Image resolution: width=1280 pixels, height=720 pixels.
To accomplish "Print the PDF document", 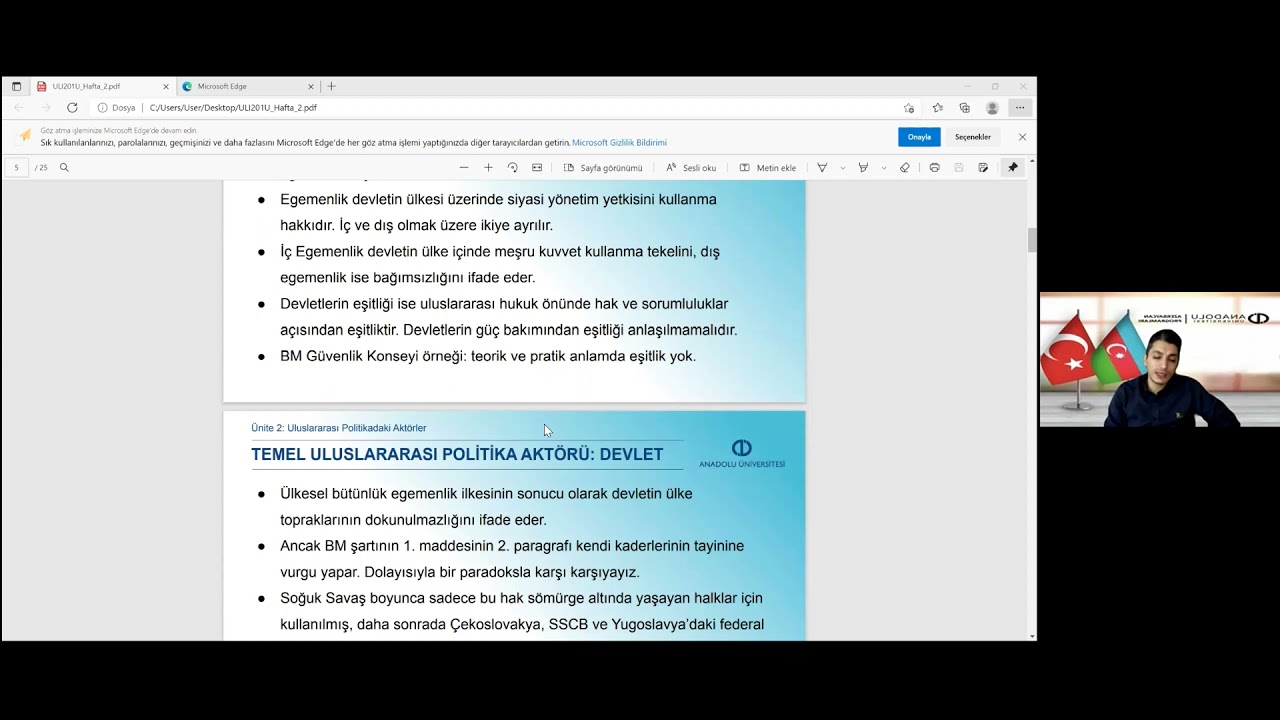I will (934, 168).
